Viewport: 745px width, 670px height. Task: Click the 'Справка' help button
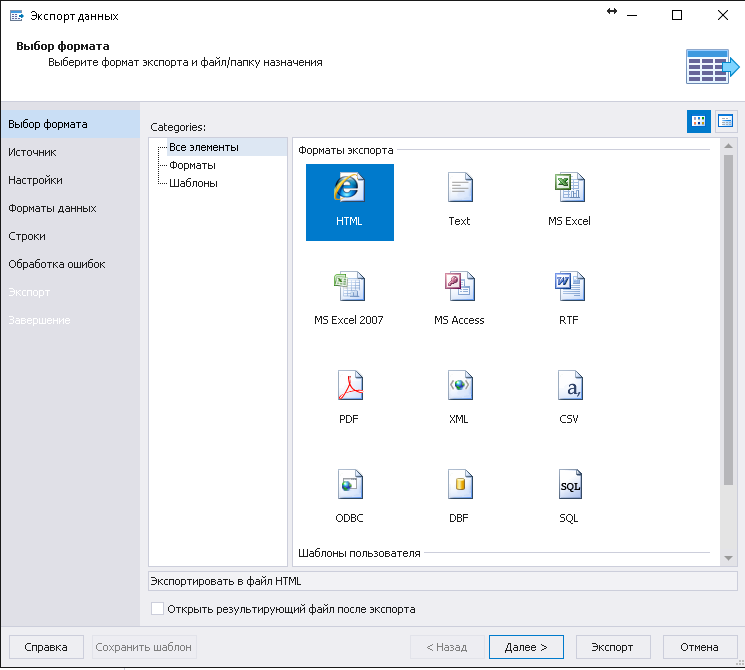click(x=46, y=647)
